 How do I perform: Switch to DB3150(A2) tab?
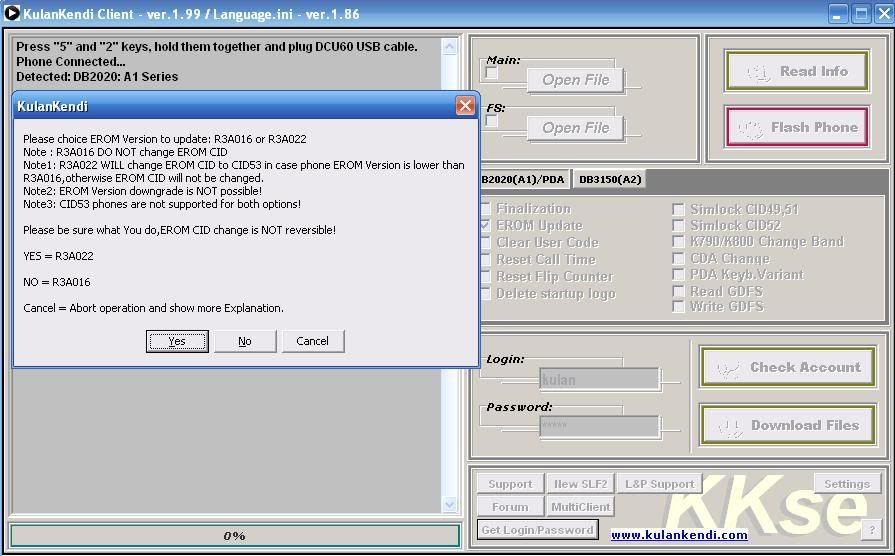pyautogui.click(x=610, y=179)
